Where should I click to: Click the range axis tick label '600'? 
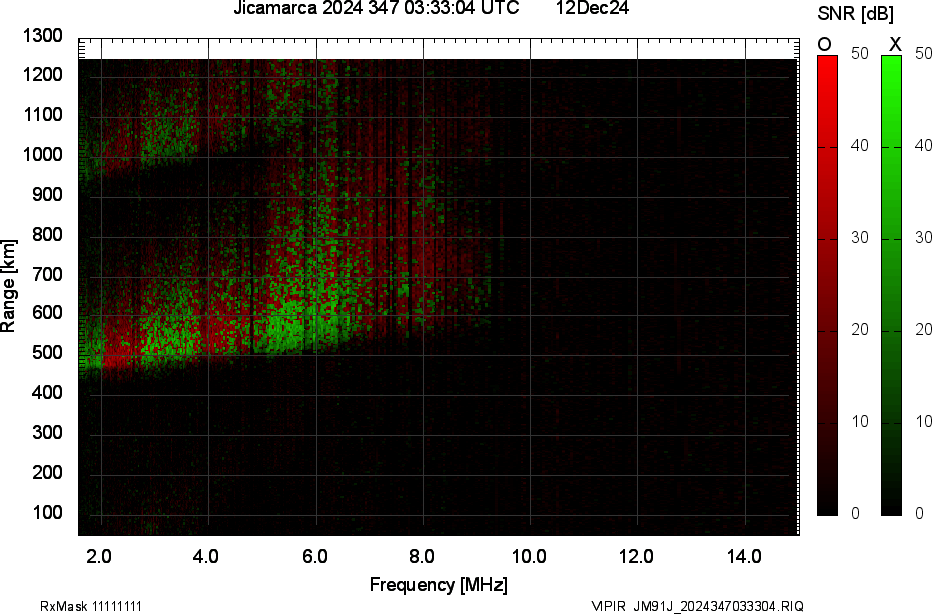tap(47, 313)
